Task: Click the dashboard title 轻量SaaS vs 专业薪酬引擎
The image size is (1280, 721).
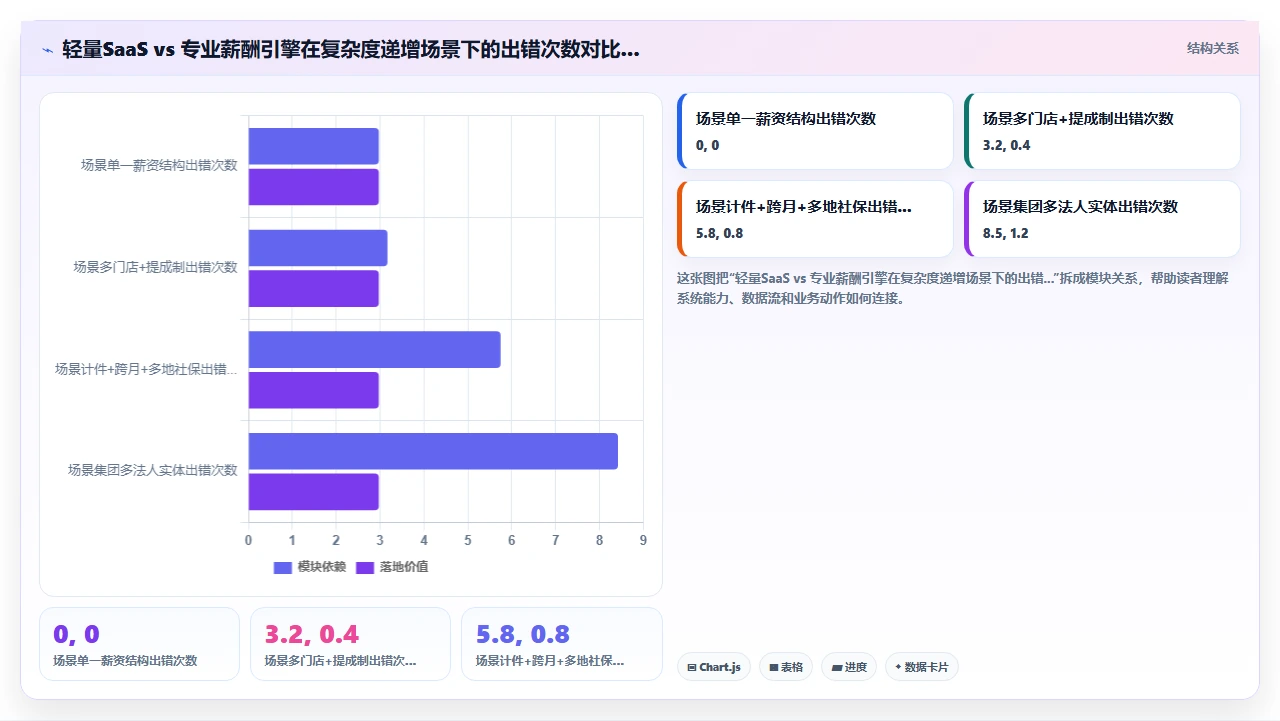Action: click(351, 49)
